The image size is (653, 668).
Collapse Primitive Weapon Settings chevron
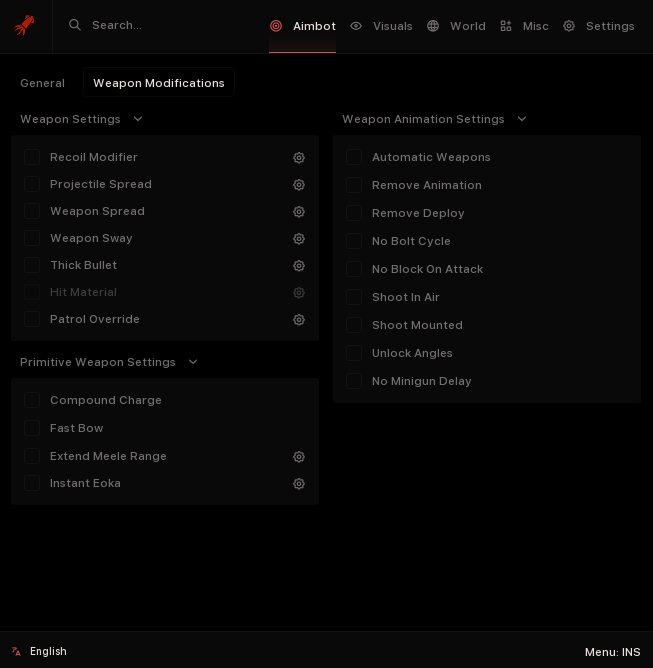pos(193,362)
